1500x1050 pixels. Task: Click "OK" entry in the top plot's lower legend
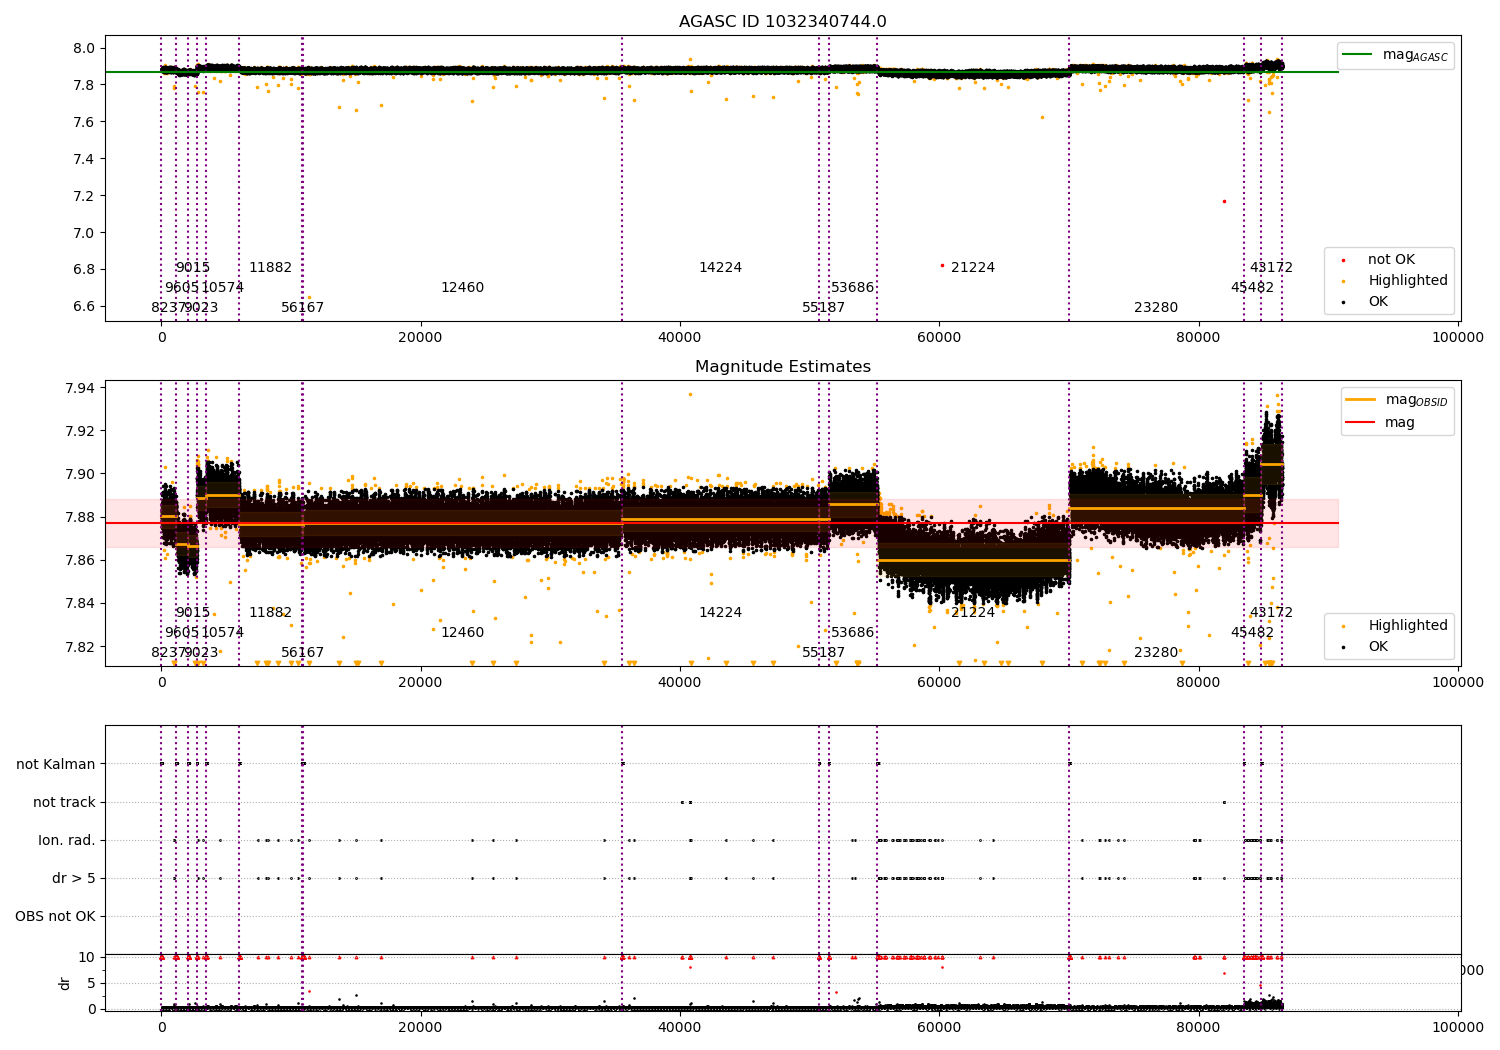(1377, 302)
